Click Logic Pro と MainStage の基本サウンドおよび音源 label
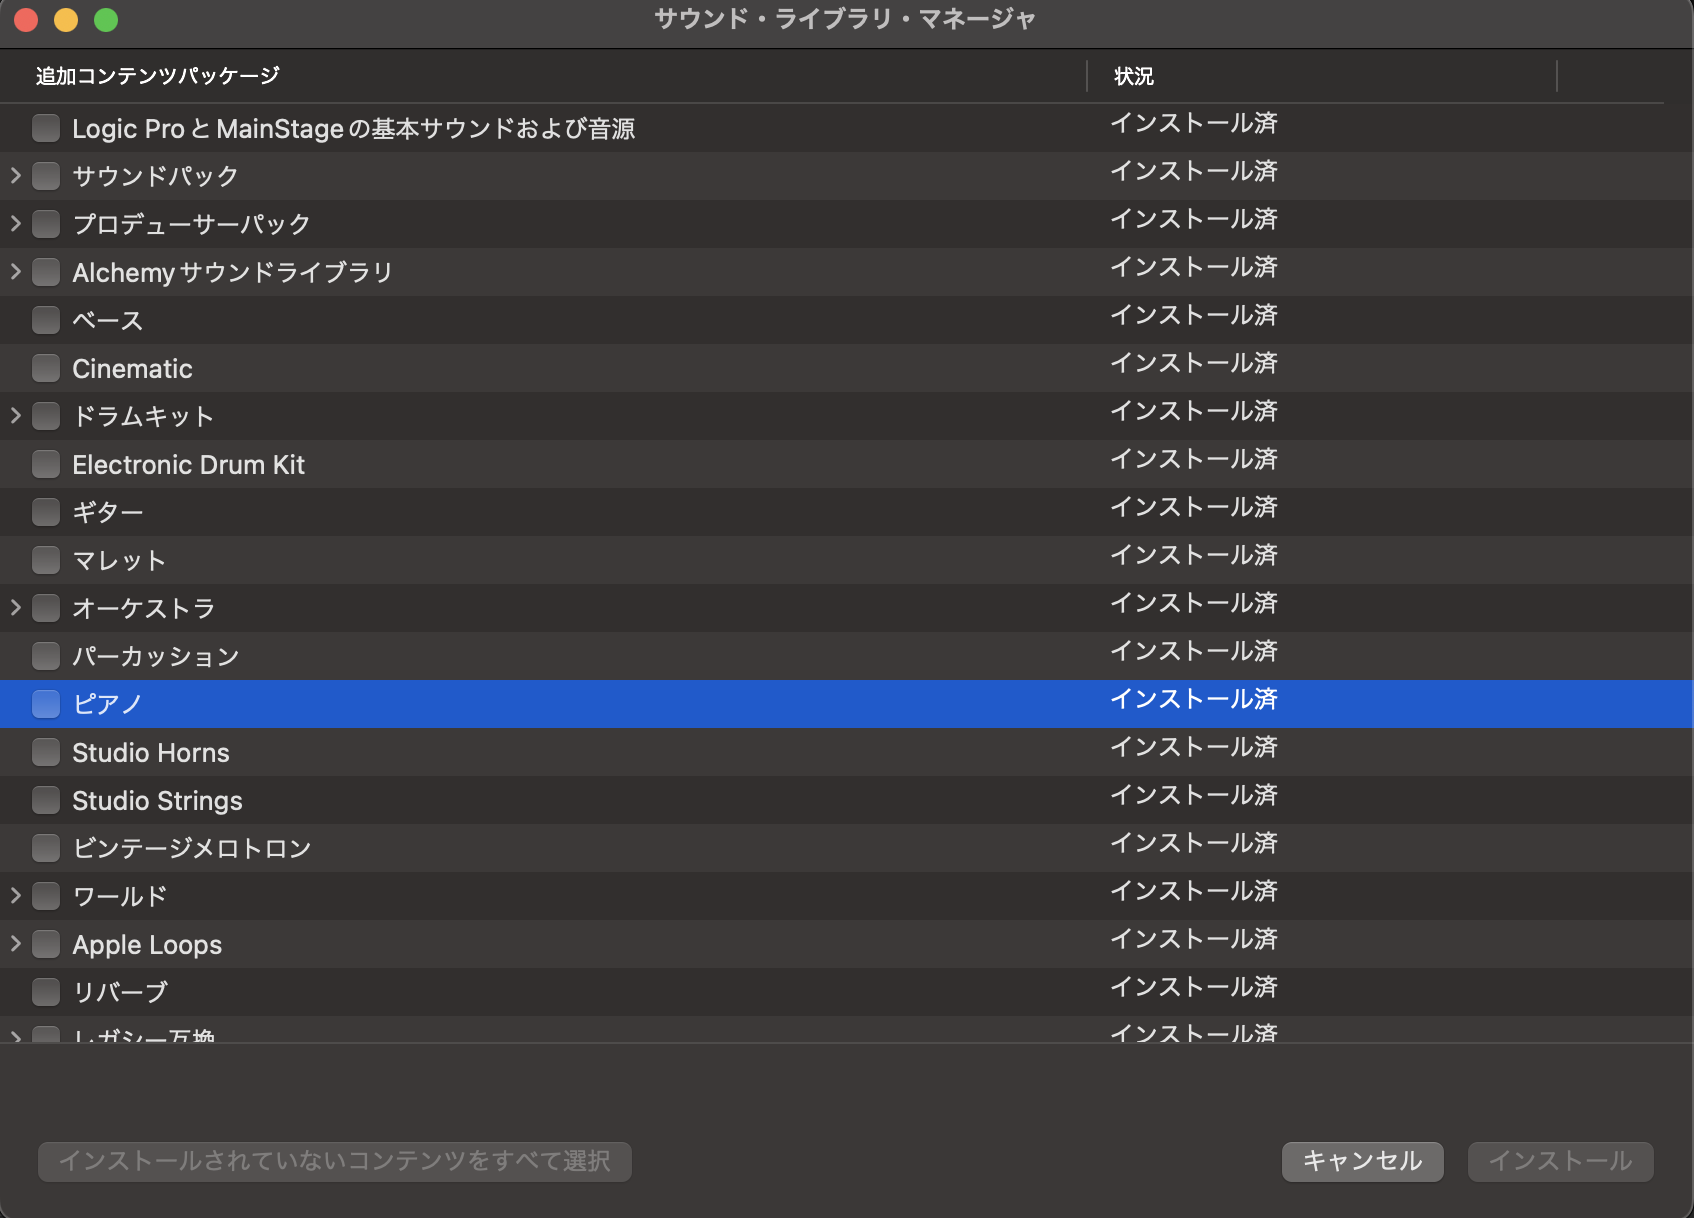The width and height of the screenshot is (1694, 1218). [354, 129]
